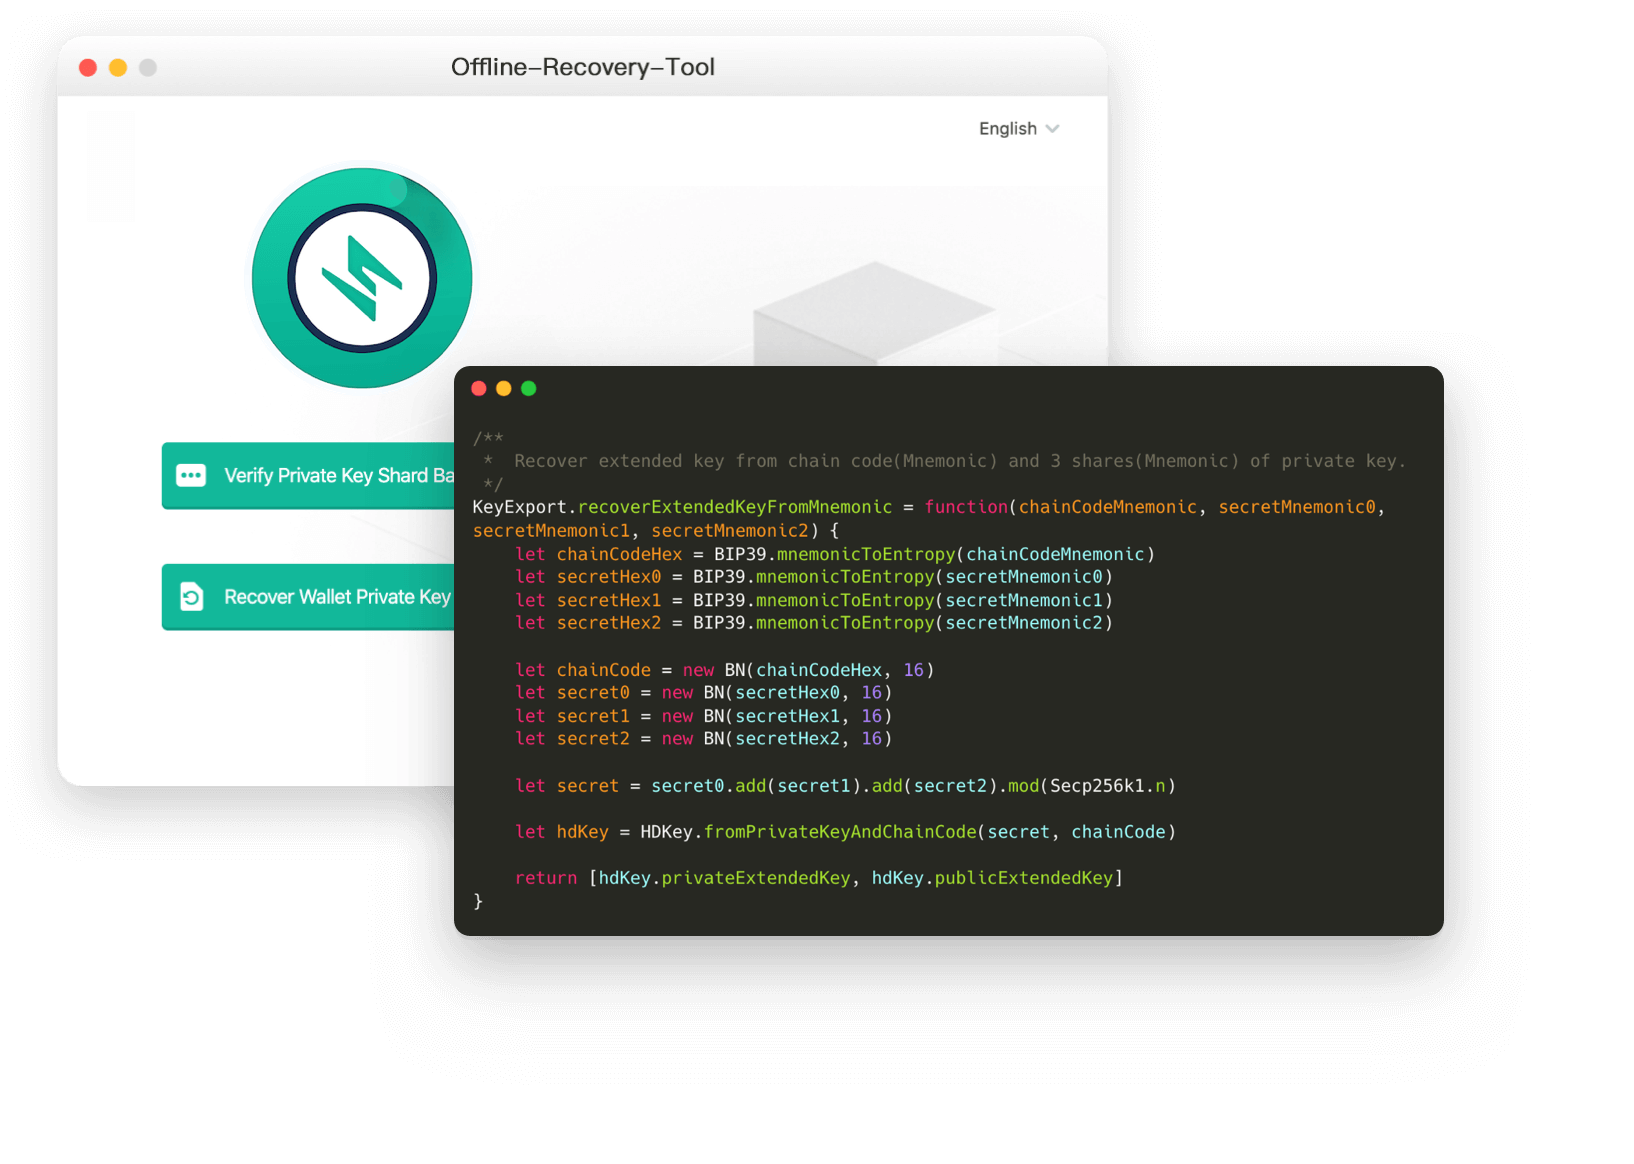1634x1164 pixels.
Task: Close the Offline-Recovery-Tool window
Action: coord(88,68)
